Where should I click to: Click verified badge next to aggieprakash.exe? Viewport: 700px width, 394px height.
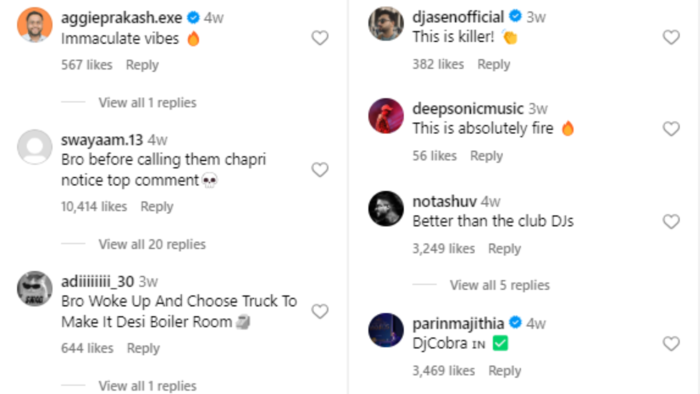(x=193, y=17)
